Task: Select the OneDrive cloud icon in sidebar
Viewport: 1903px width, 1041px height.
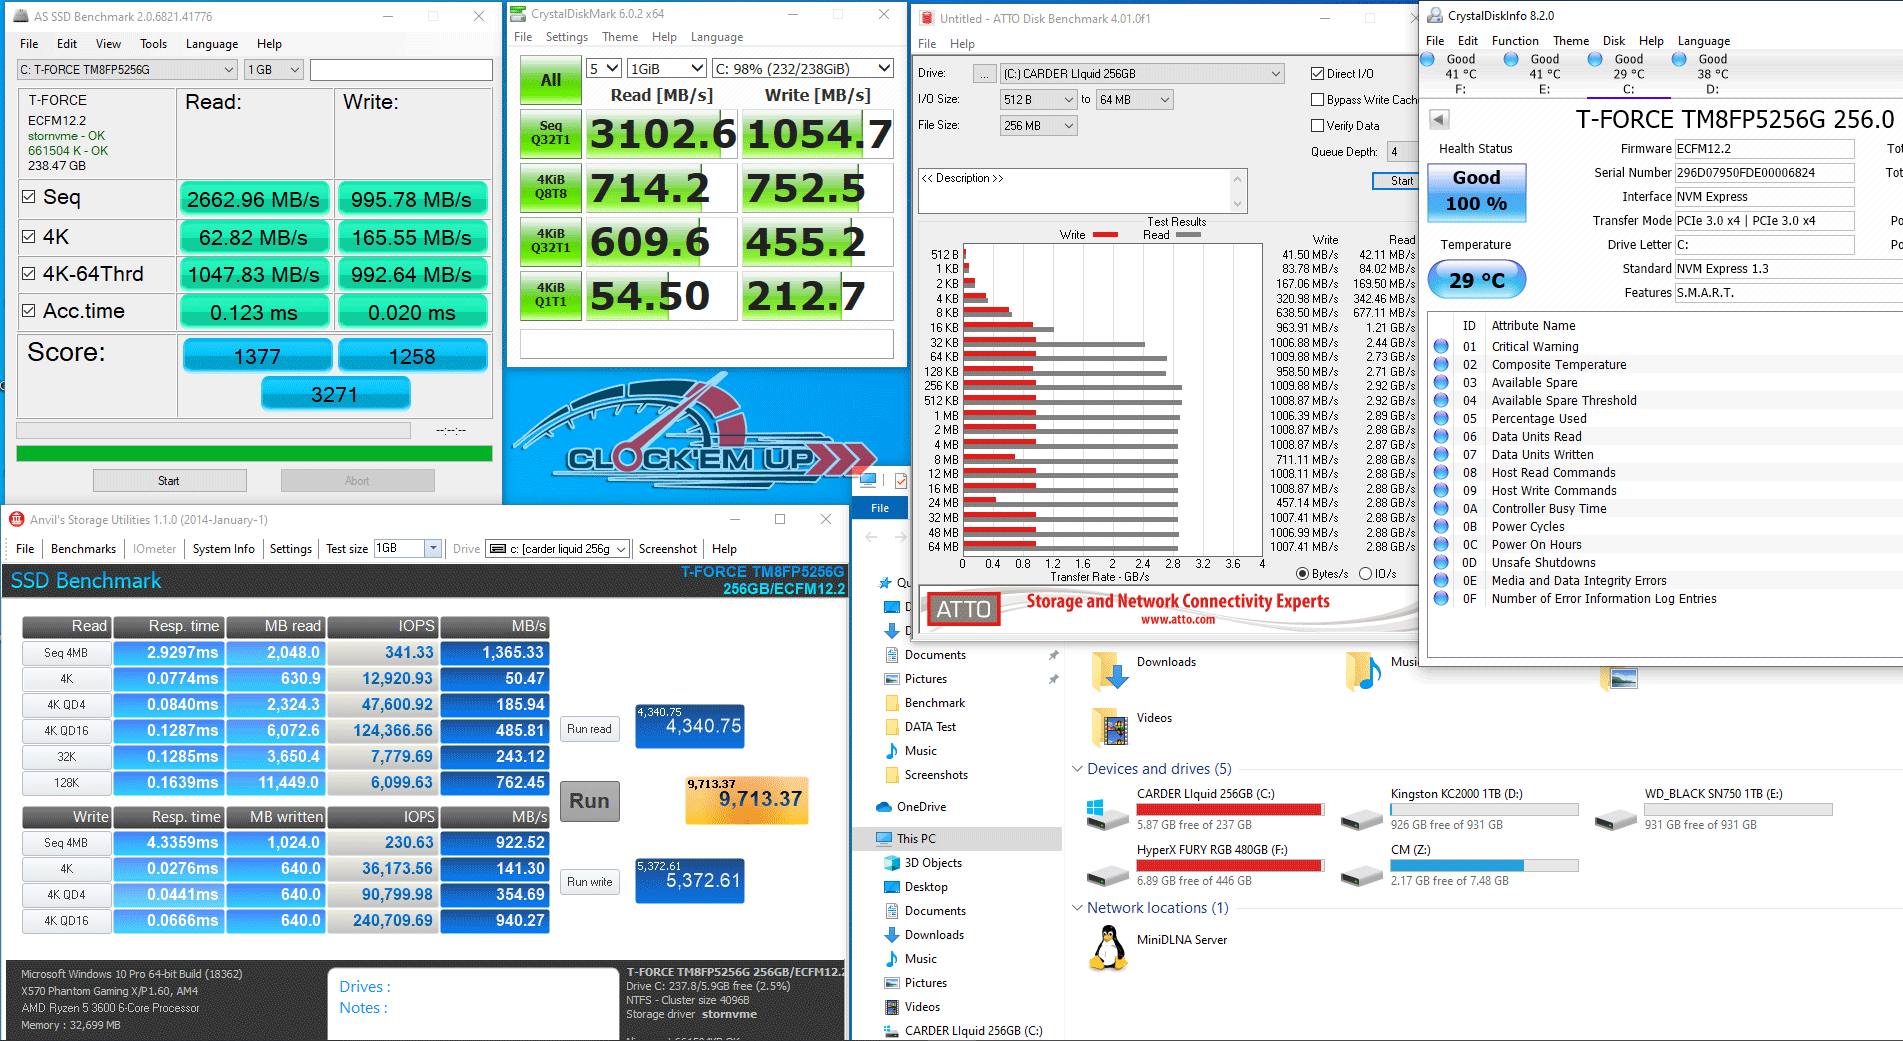Action: (x=884, y=807)
